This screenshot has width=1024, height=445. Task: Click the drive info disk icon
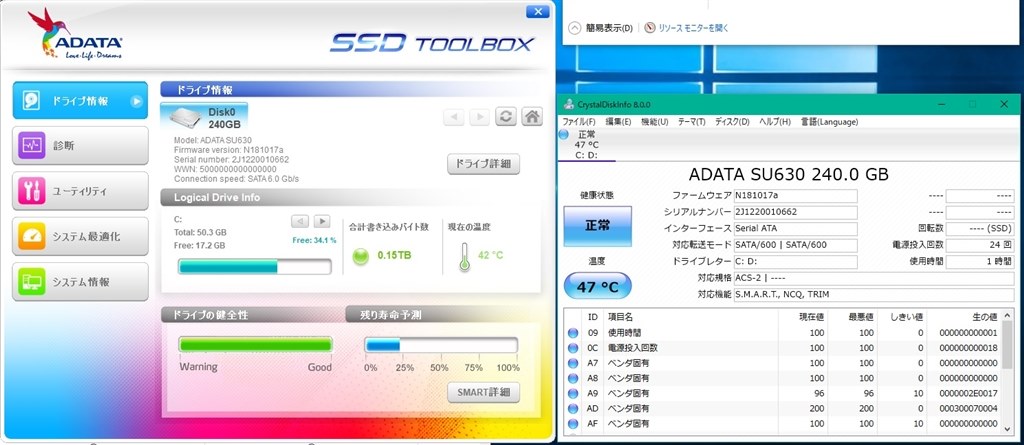(x=33, y=101)
